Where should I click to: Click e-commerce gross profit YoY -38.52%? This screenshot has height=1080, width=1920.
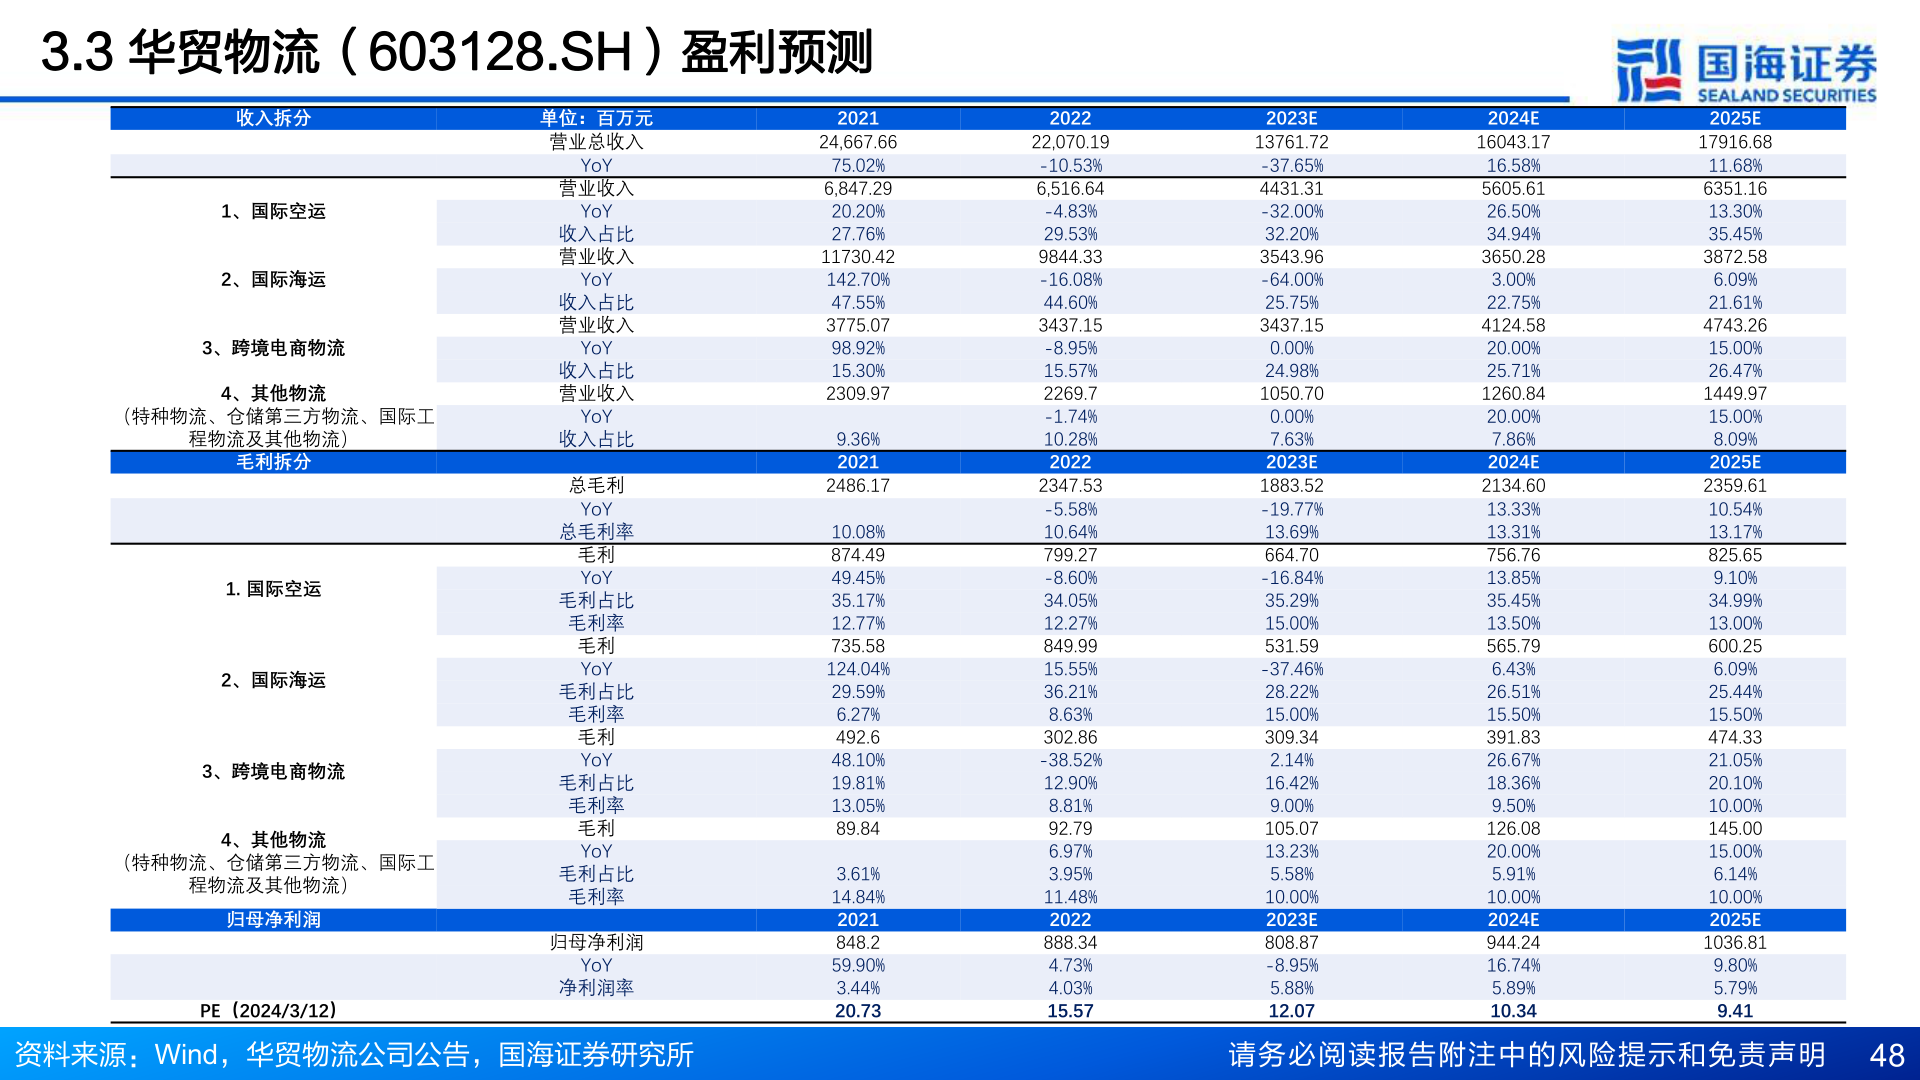(x=1070, y=760)
